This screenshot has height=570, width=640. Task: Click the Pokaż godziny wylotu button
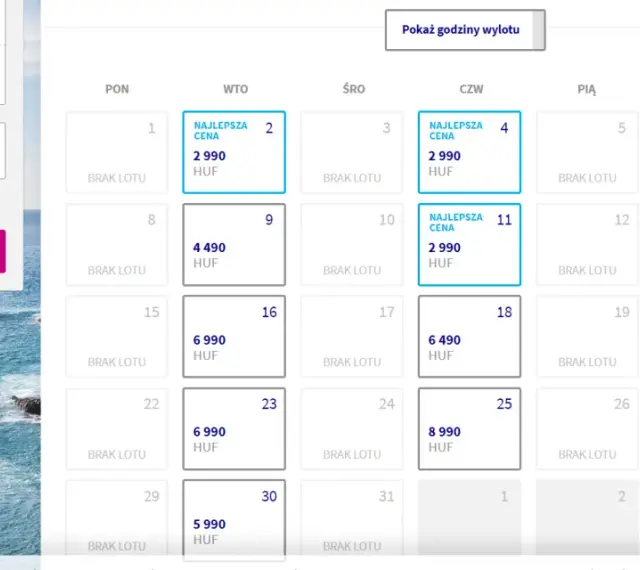pos(465,30)
